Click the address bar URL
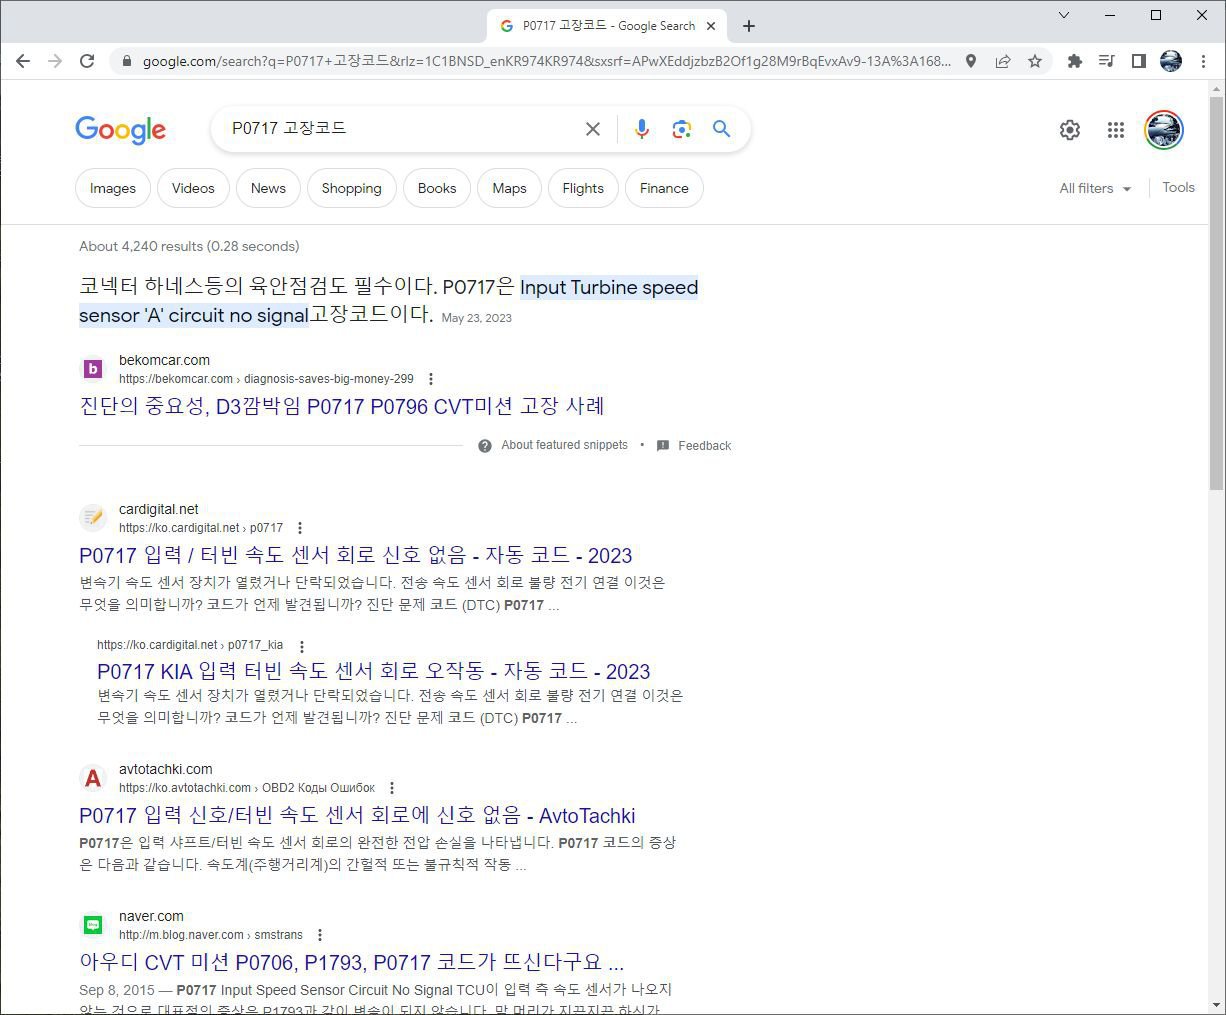This screenshot has height=1015, width=1226. (546, 61)
